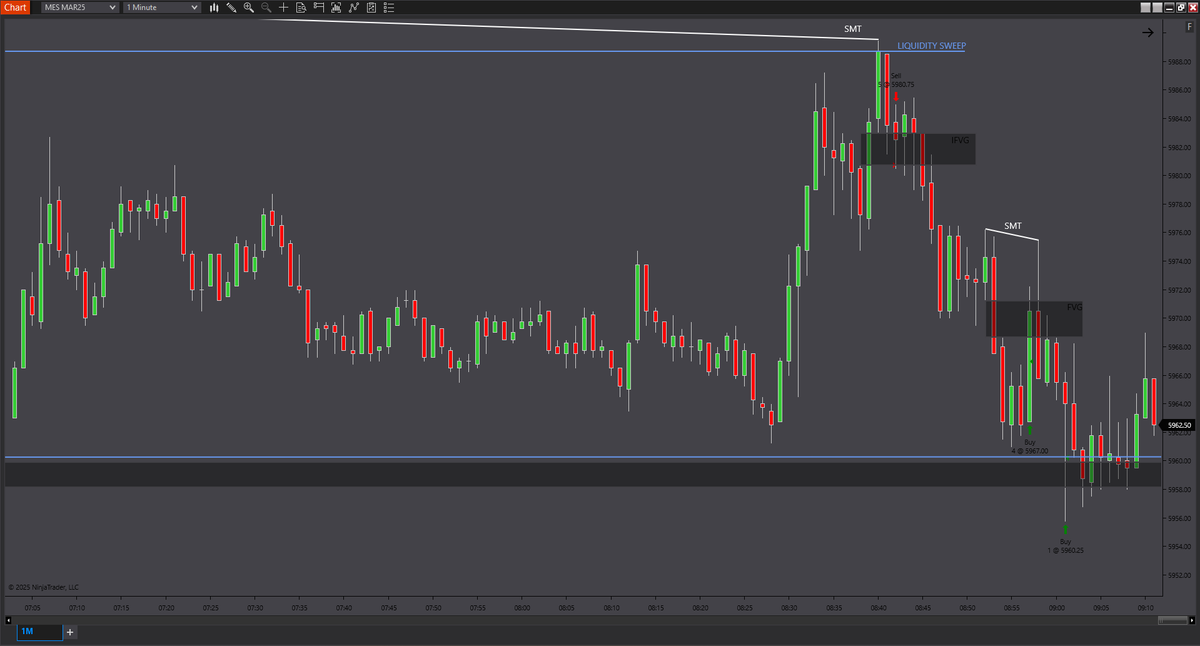The image size is (1200, 646).
Task: Open the Chart Trader icon
Action: click(319, 7)
